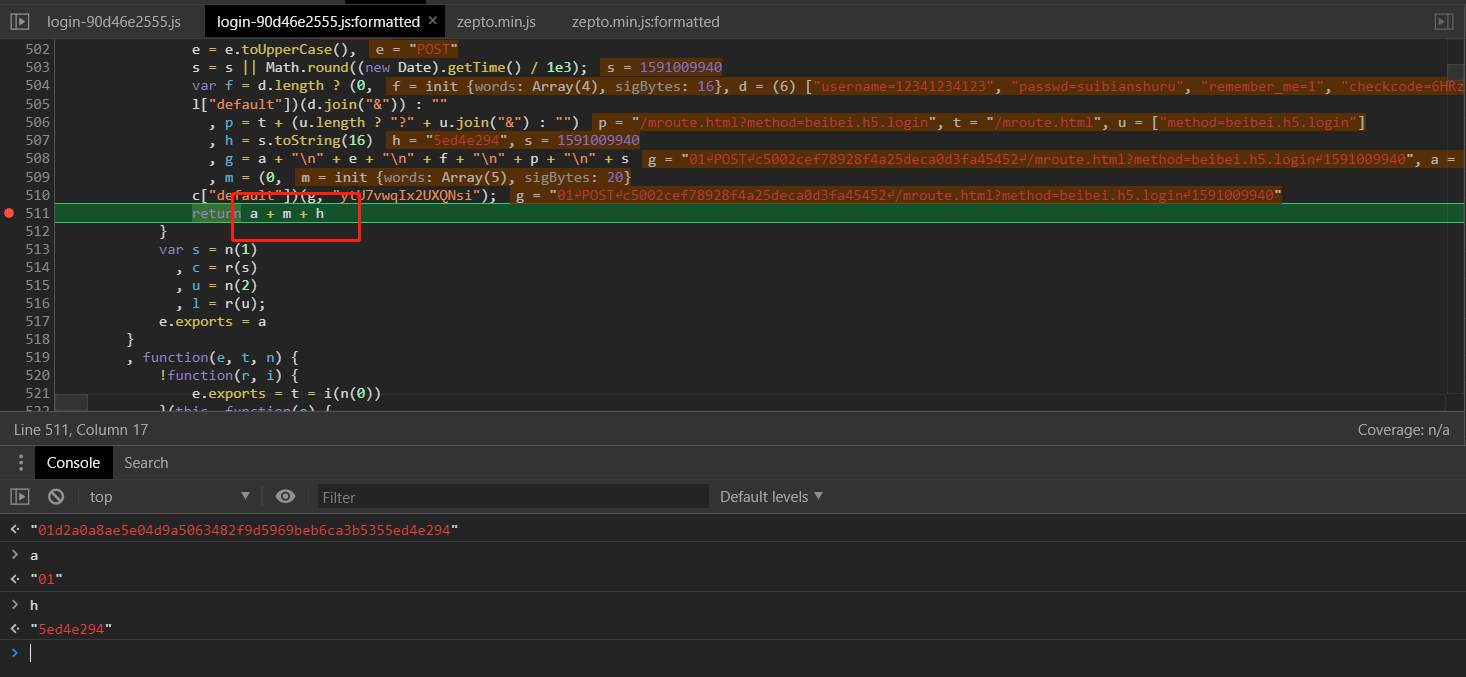Image resolution: width=1466 pixels, height=677 pixels.
Task: Click the 'a' console input entry
Action: pos(34,555)
